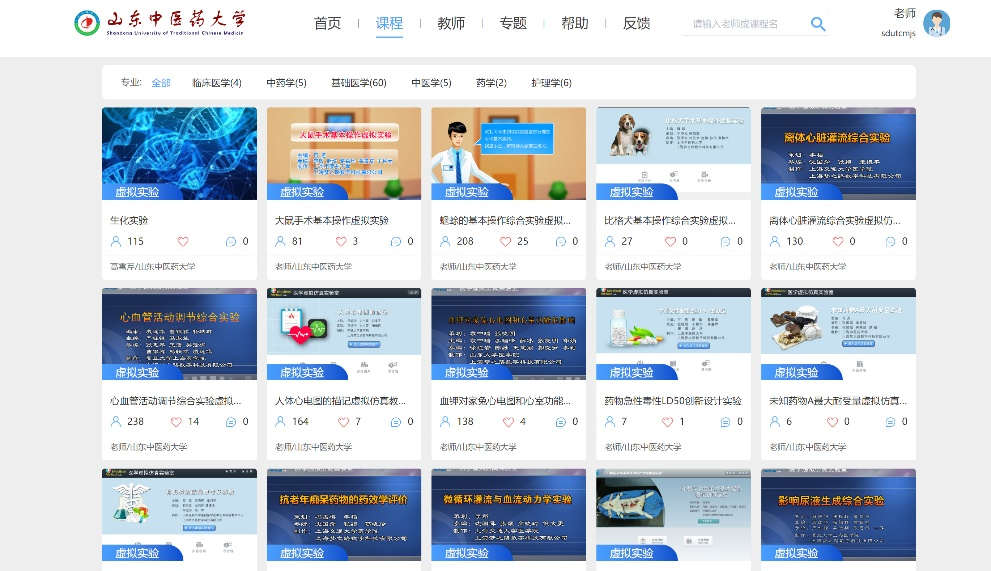This screenshot has height=571, width=991.
Task: Open the 专题 navigation tab
Action: point(513,23)
